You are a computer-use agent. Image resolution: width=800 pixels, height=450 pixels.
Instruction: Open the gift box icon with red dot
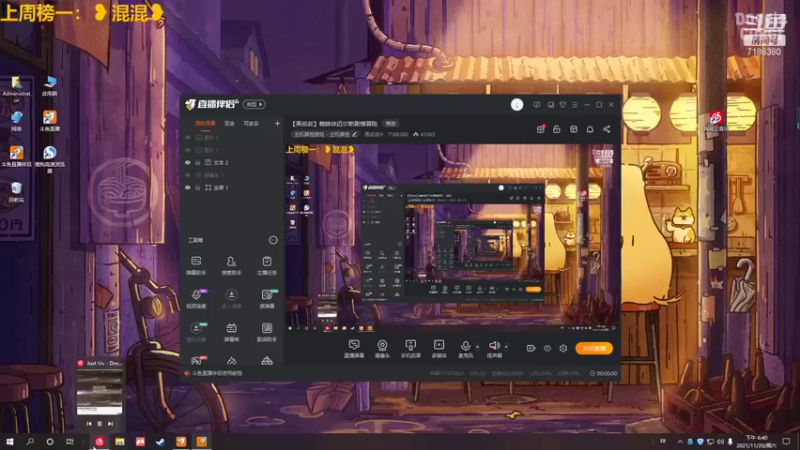click(540, 129)
